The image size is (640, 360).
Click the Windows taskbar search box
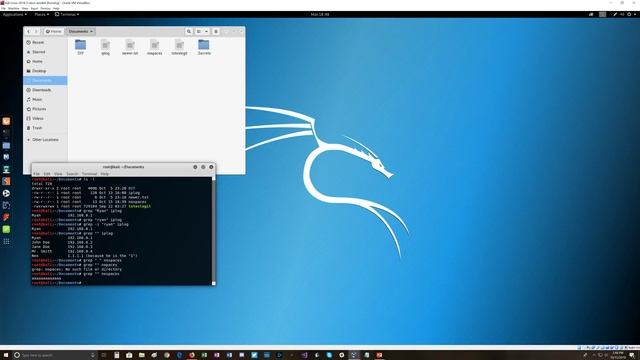click(x=55, y=355)
